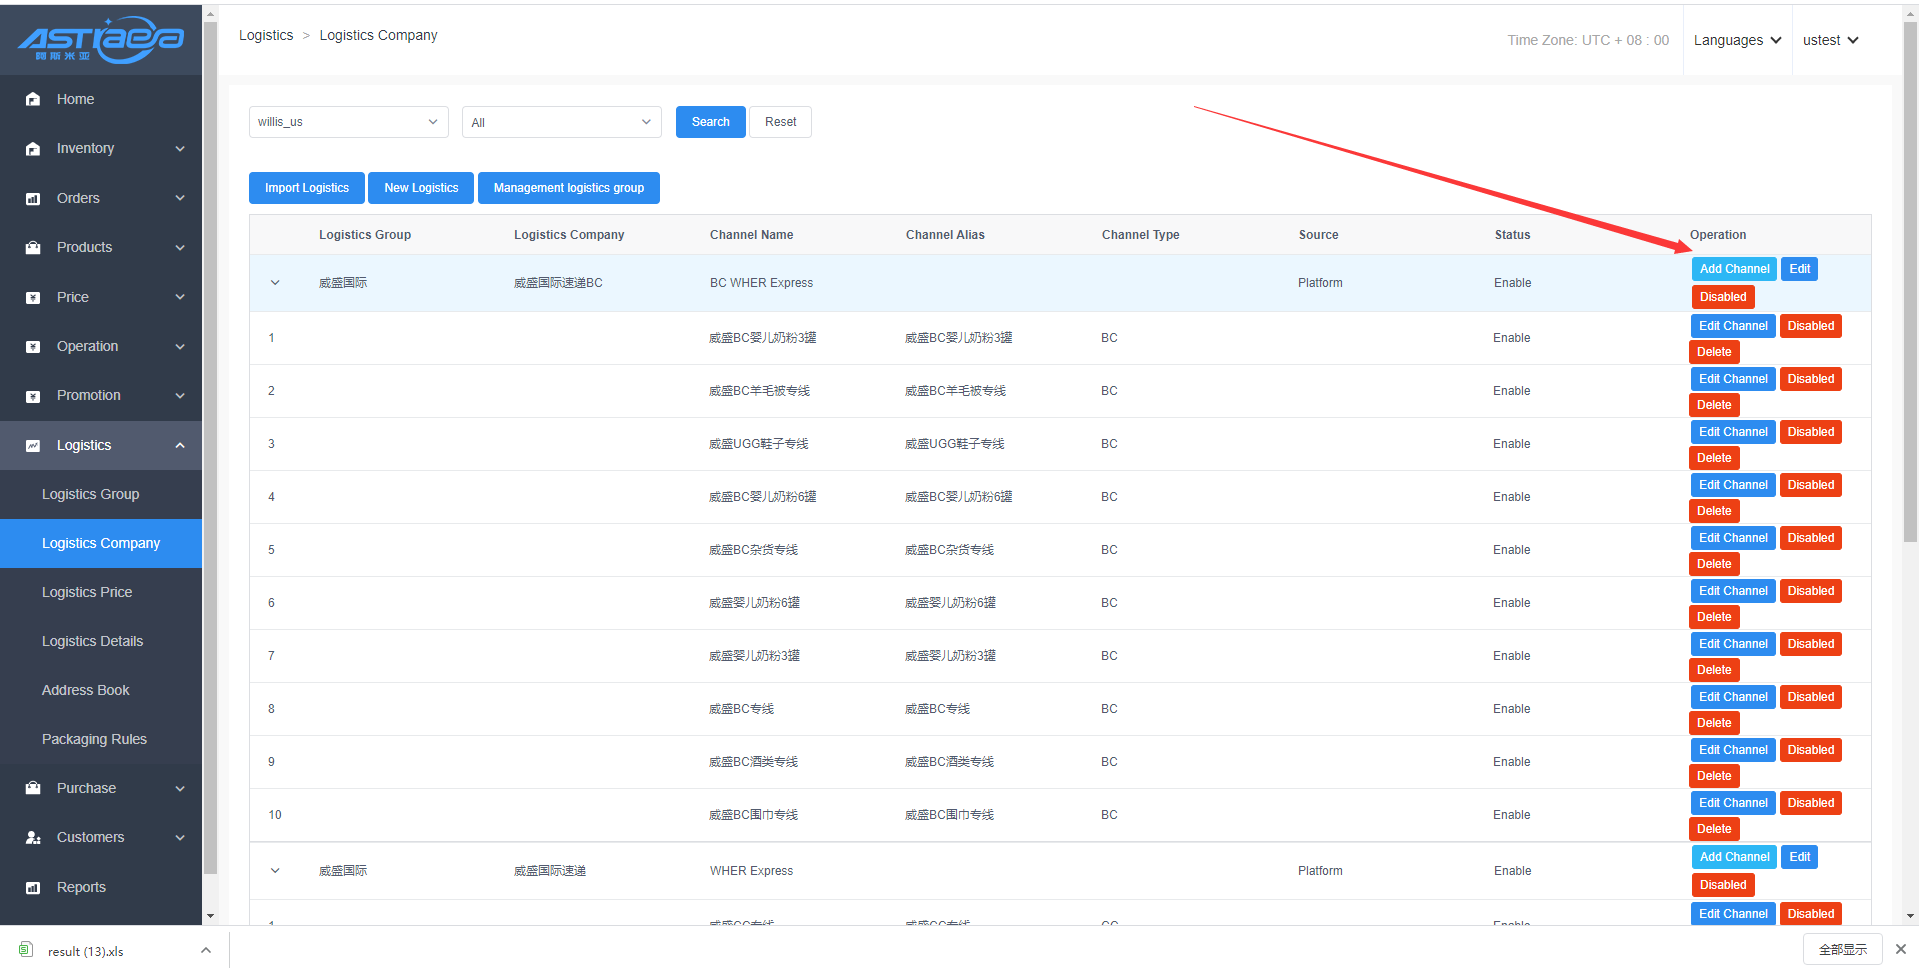The width and height of the screenshot is (1919, 968).
Task: Click the Inventory icon in the sidebar
Action: 33,149
